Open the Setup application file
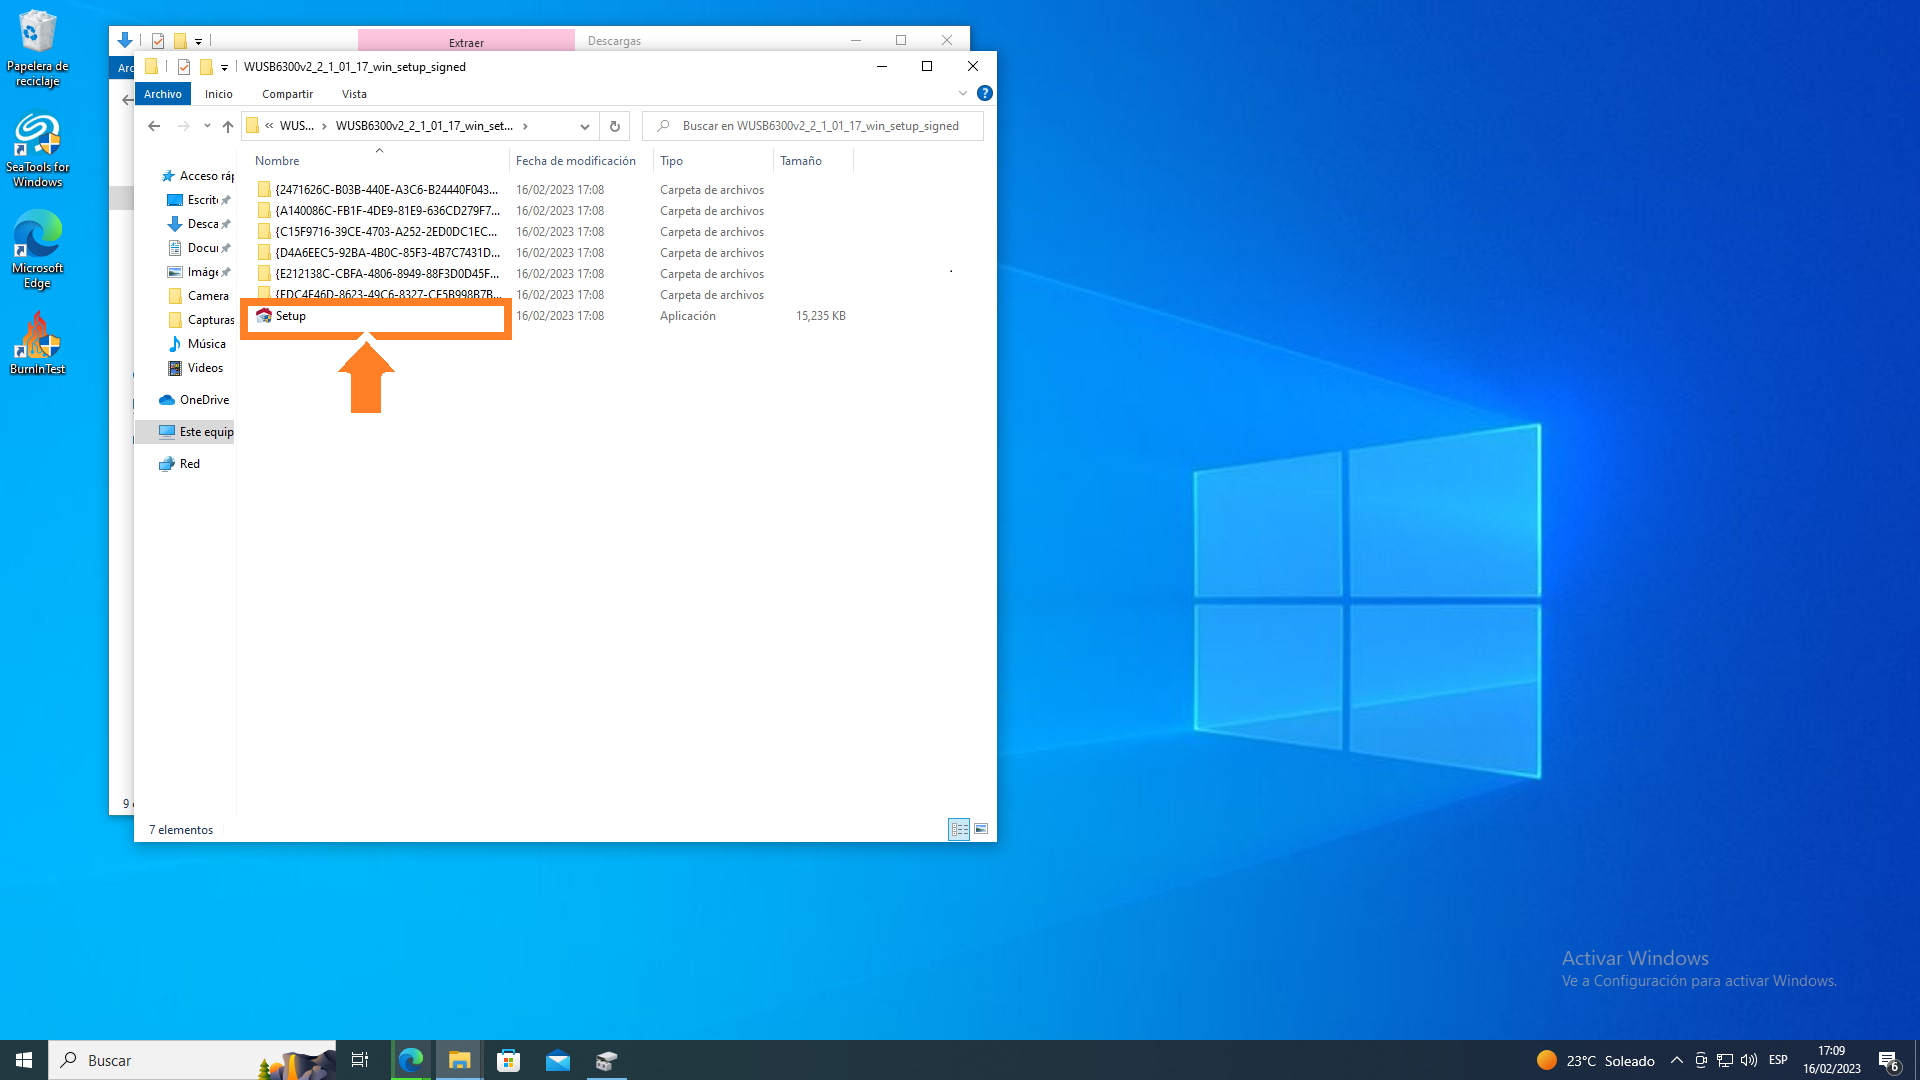The image size is (1920, 1080). click(x=290, y=316)
